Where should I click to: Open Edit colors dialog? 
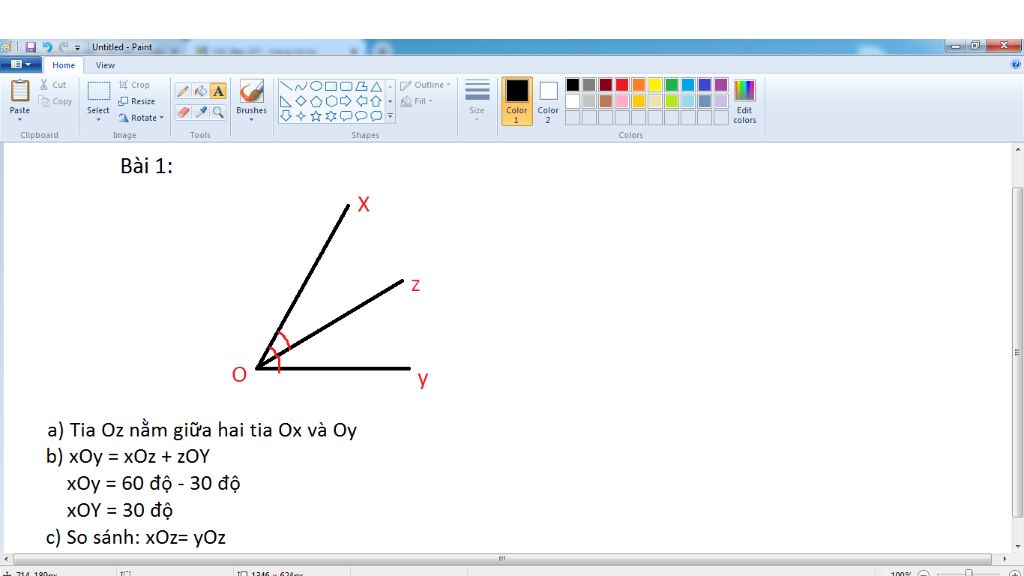[x=744, y=101]
